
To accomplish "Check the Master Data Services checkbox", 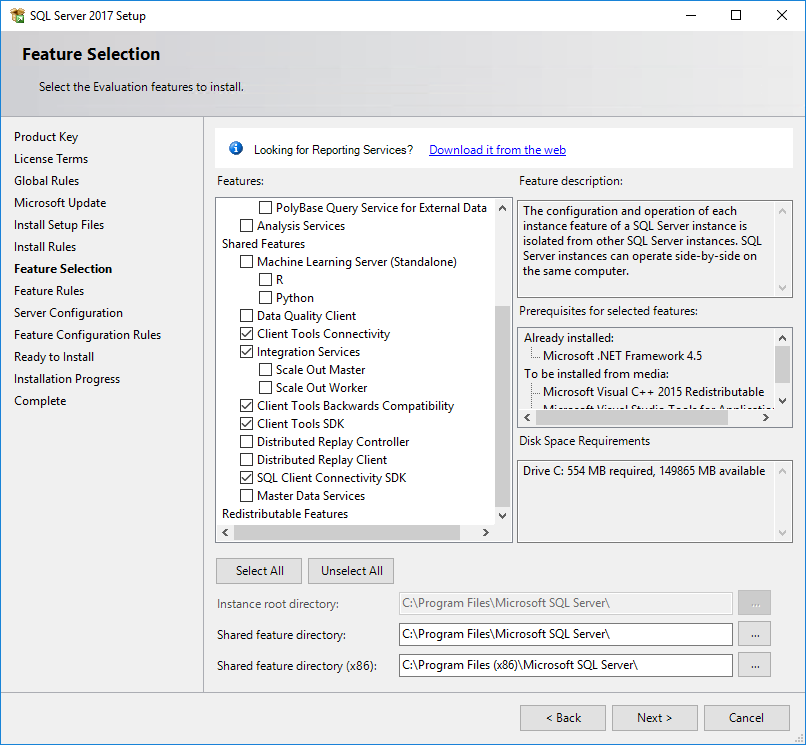I will (x=246, y=496).
